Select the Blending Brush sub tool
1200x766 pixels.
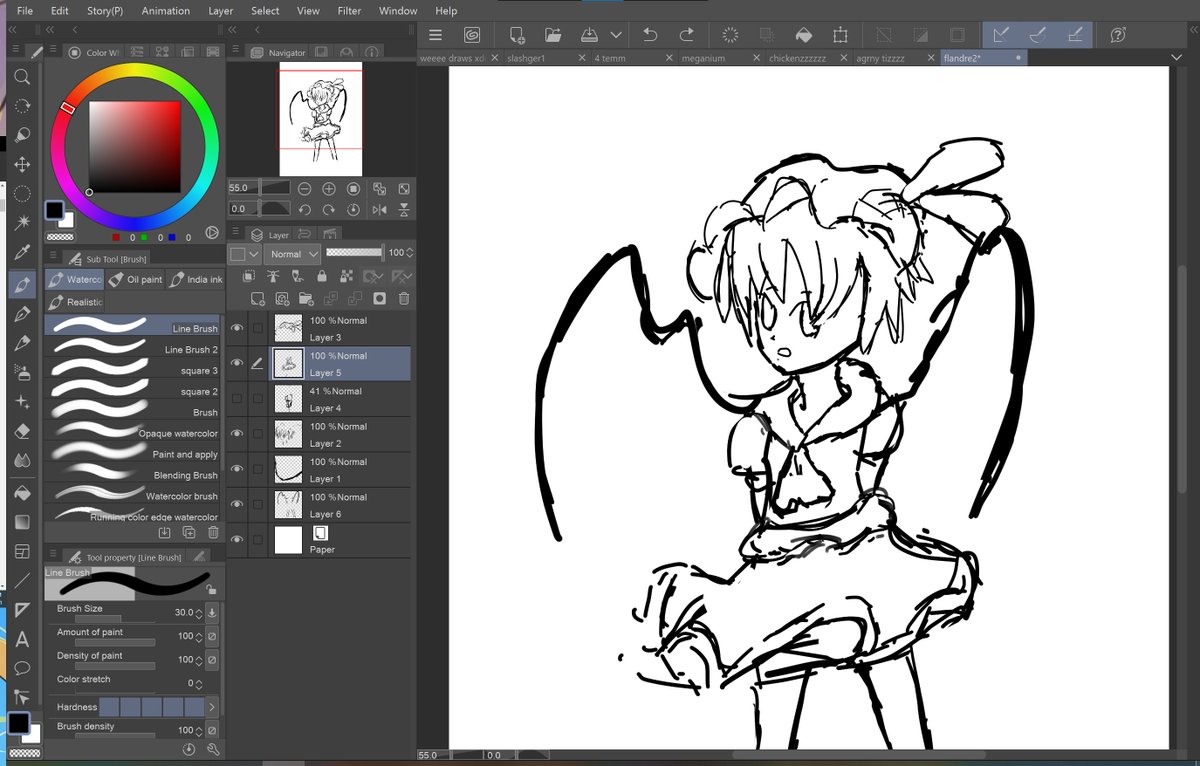(133, 475)
